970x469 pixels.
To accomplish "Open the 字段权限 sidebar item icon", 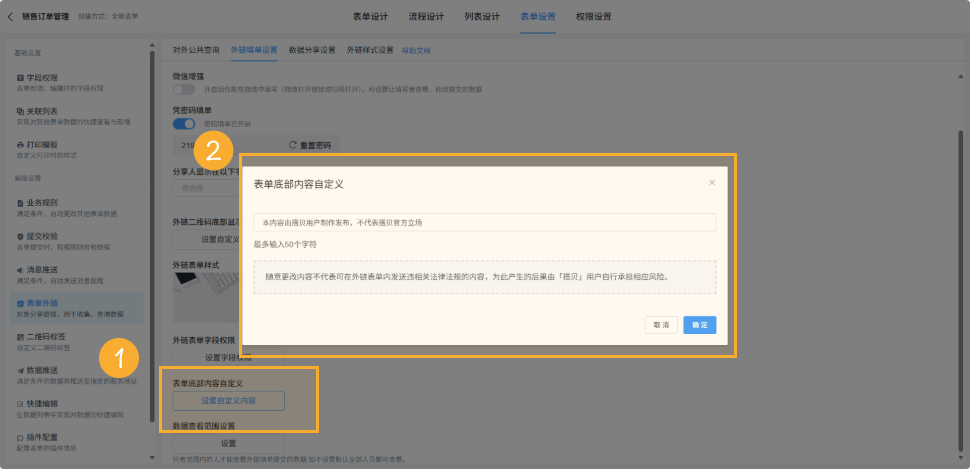I will coord(20,78).
